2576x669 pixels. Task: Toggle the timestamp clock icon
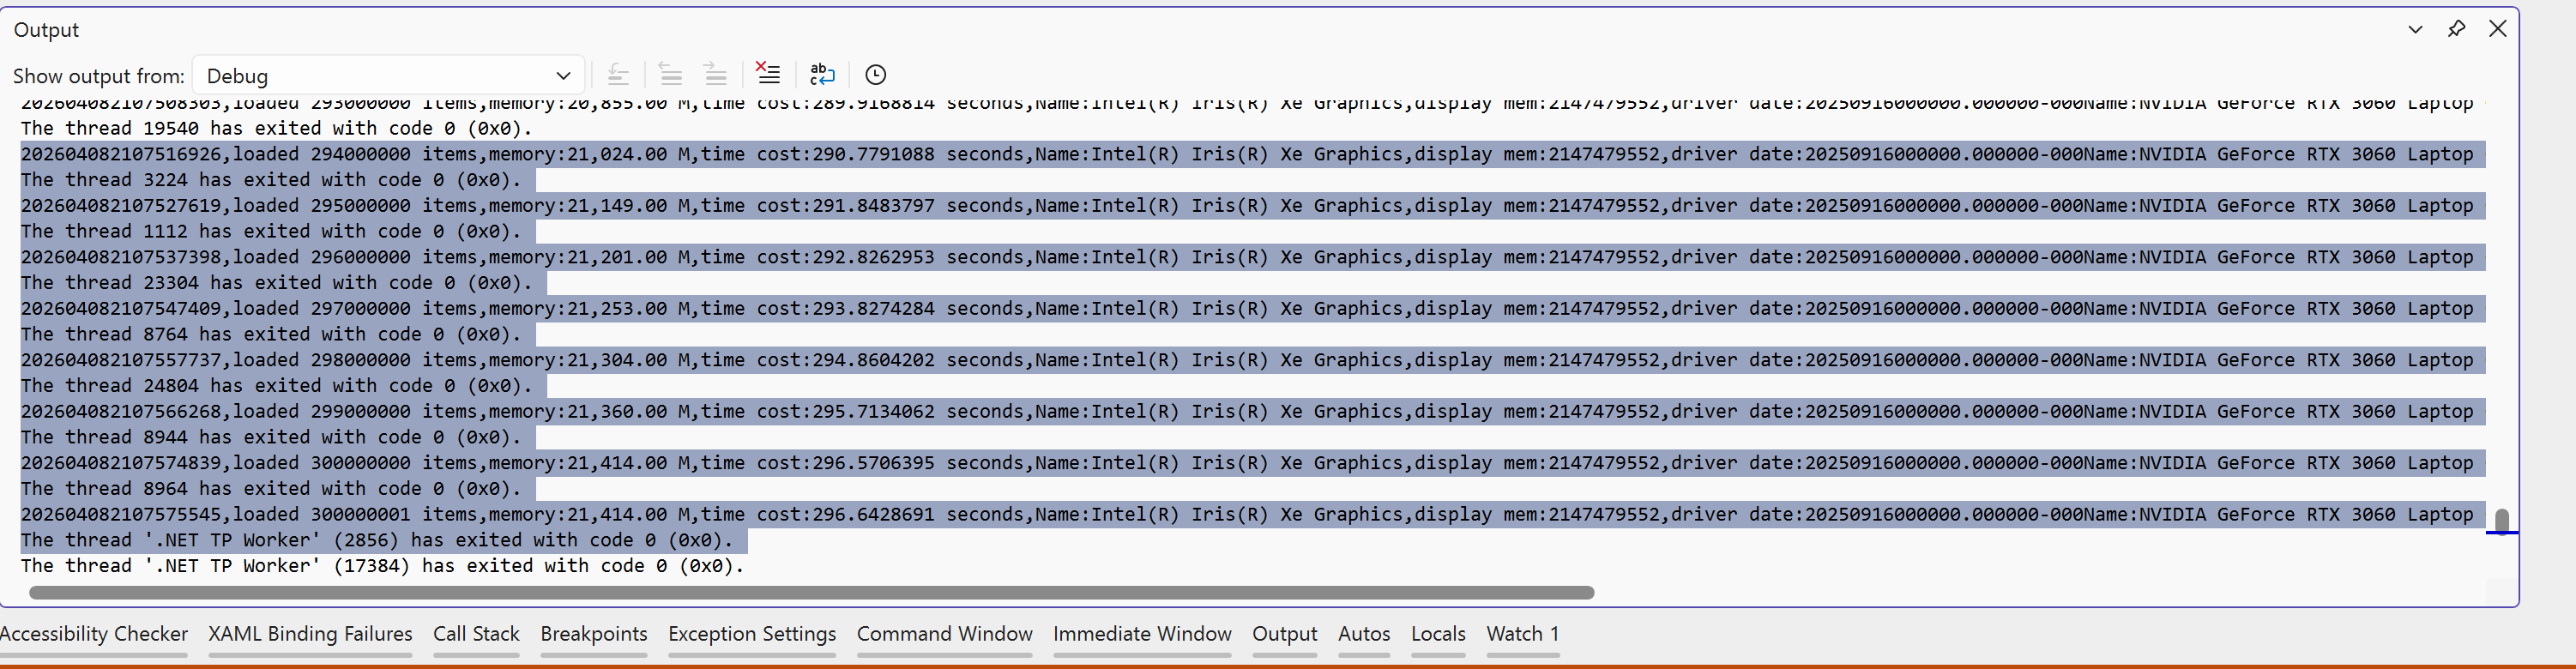875,74
